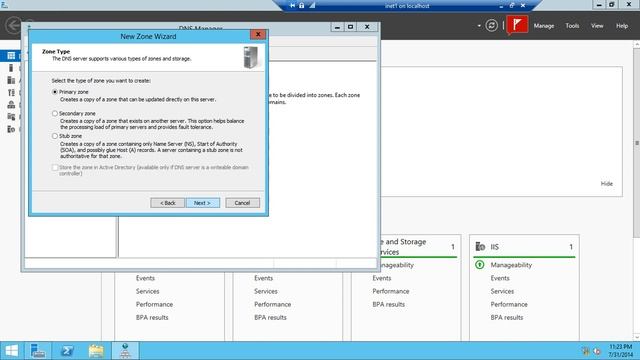The width and height of the screenshot is (640, 360).
Task: Restore down the inet1 on localhost session
Action: (x=512, y=6)
